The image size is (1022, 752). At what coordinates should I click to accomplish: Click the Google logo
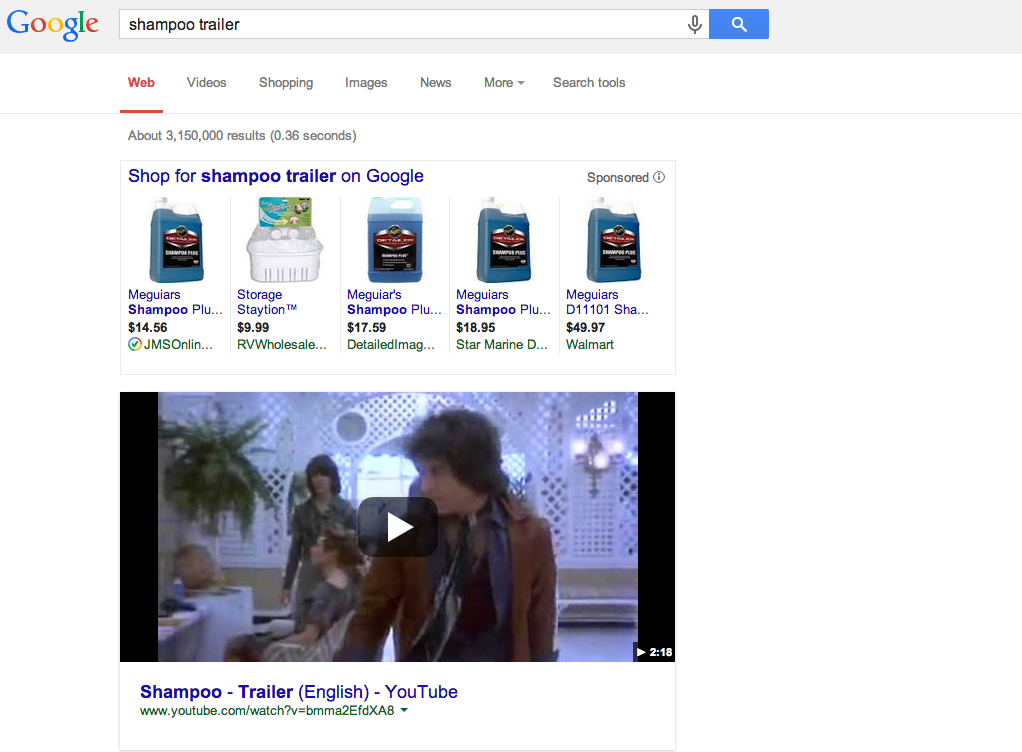53,25
